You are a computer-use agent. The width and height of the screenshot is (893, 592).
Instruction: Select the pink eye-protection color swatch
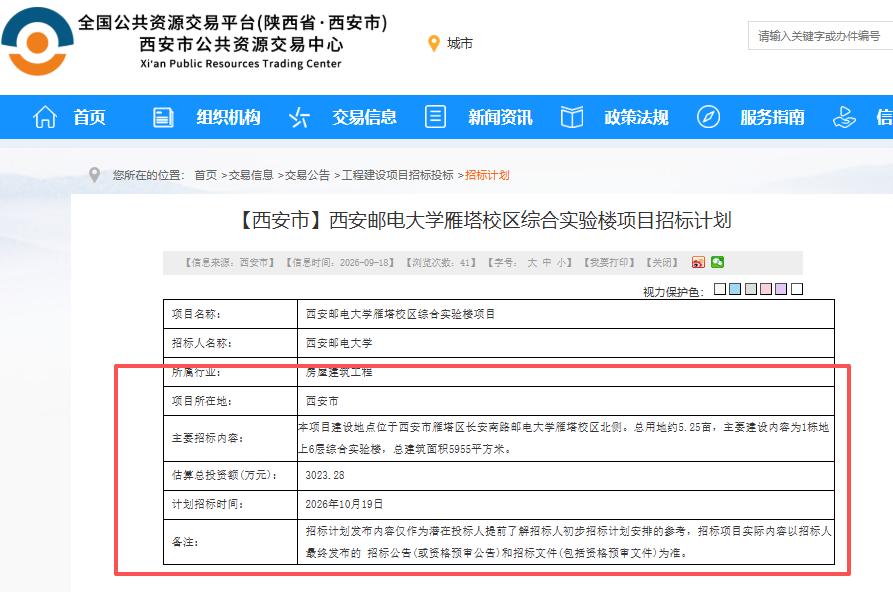click(766, 289)
